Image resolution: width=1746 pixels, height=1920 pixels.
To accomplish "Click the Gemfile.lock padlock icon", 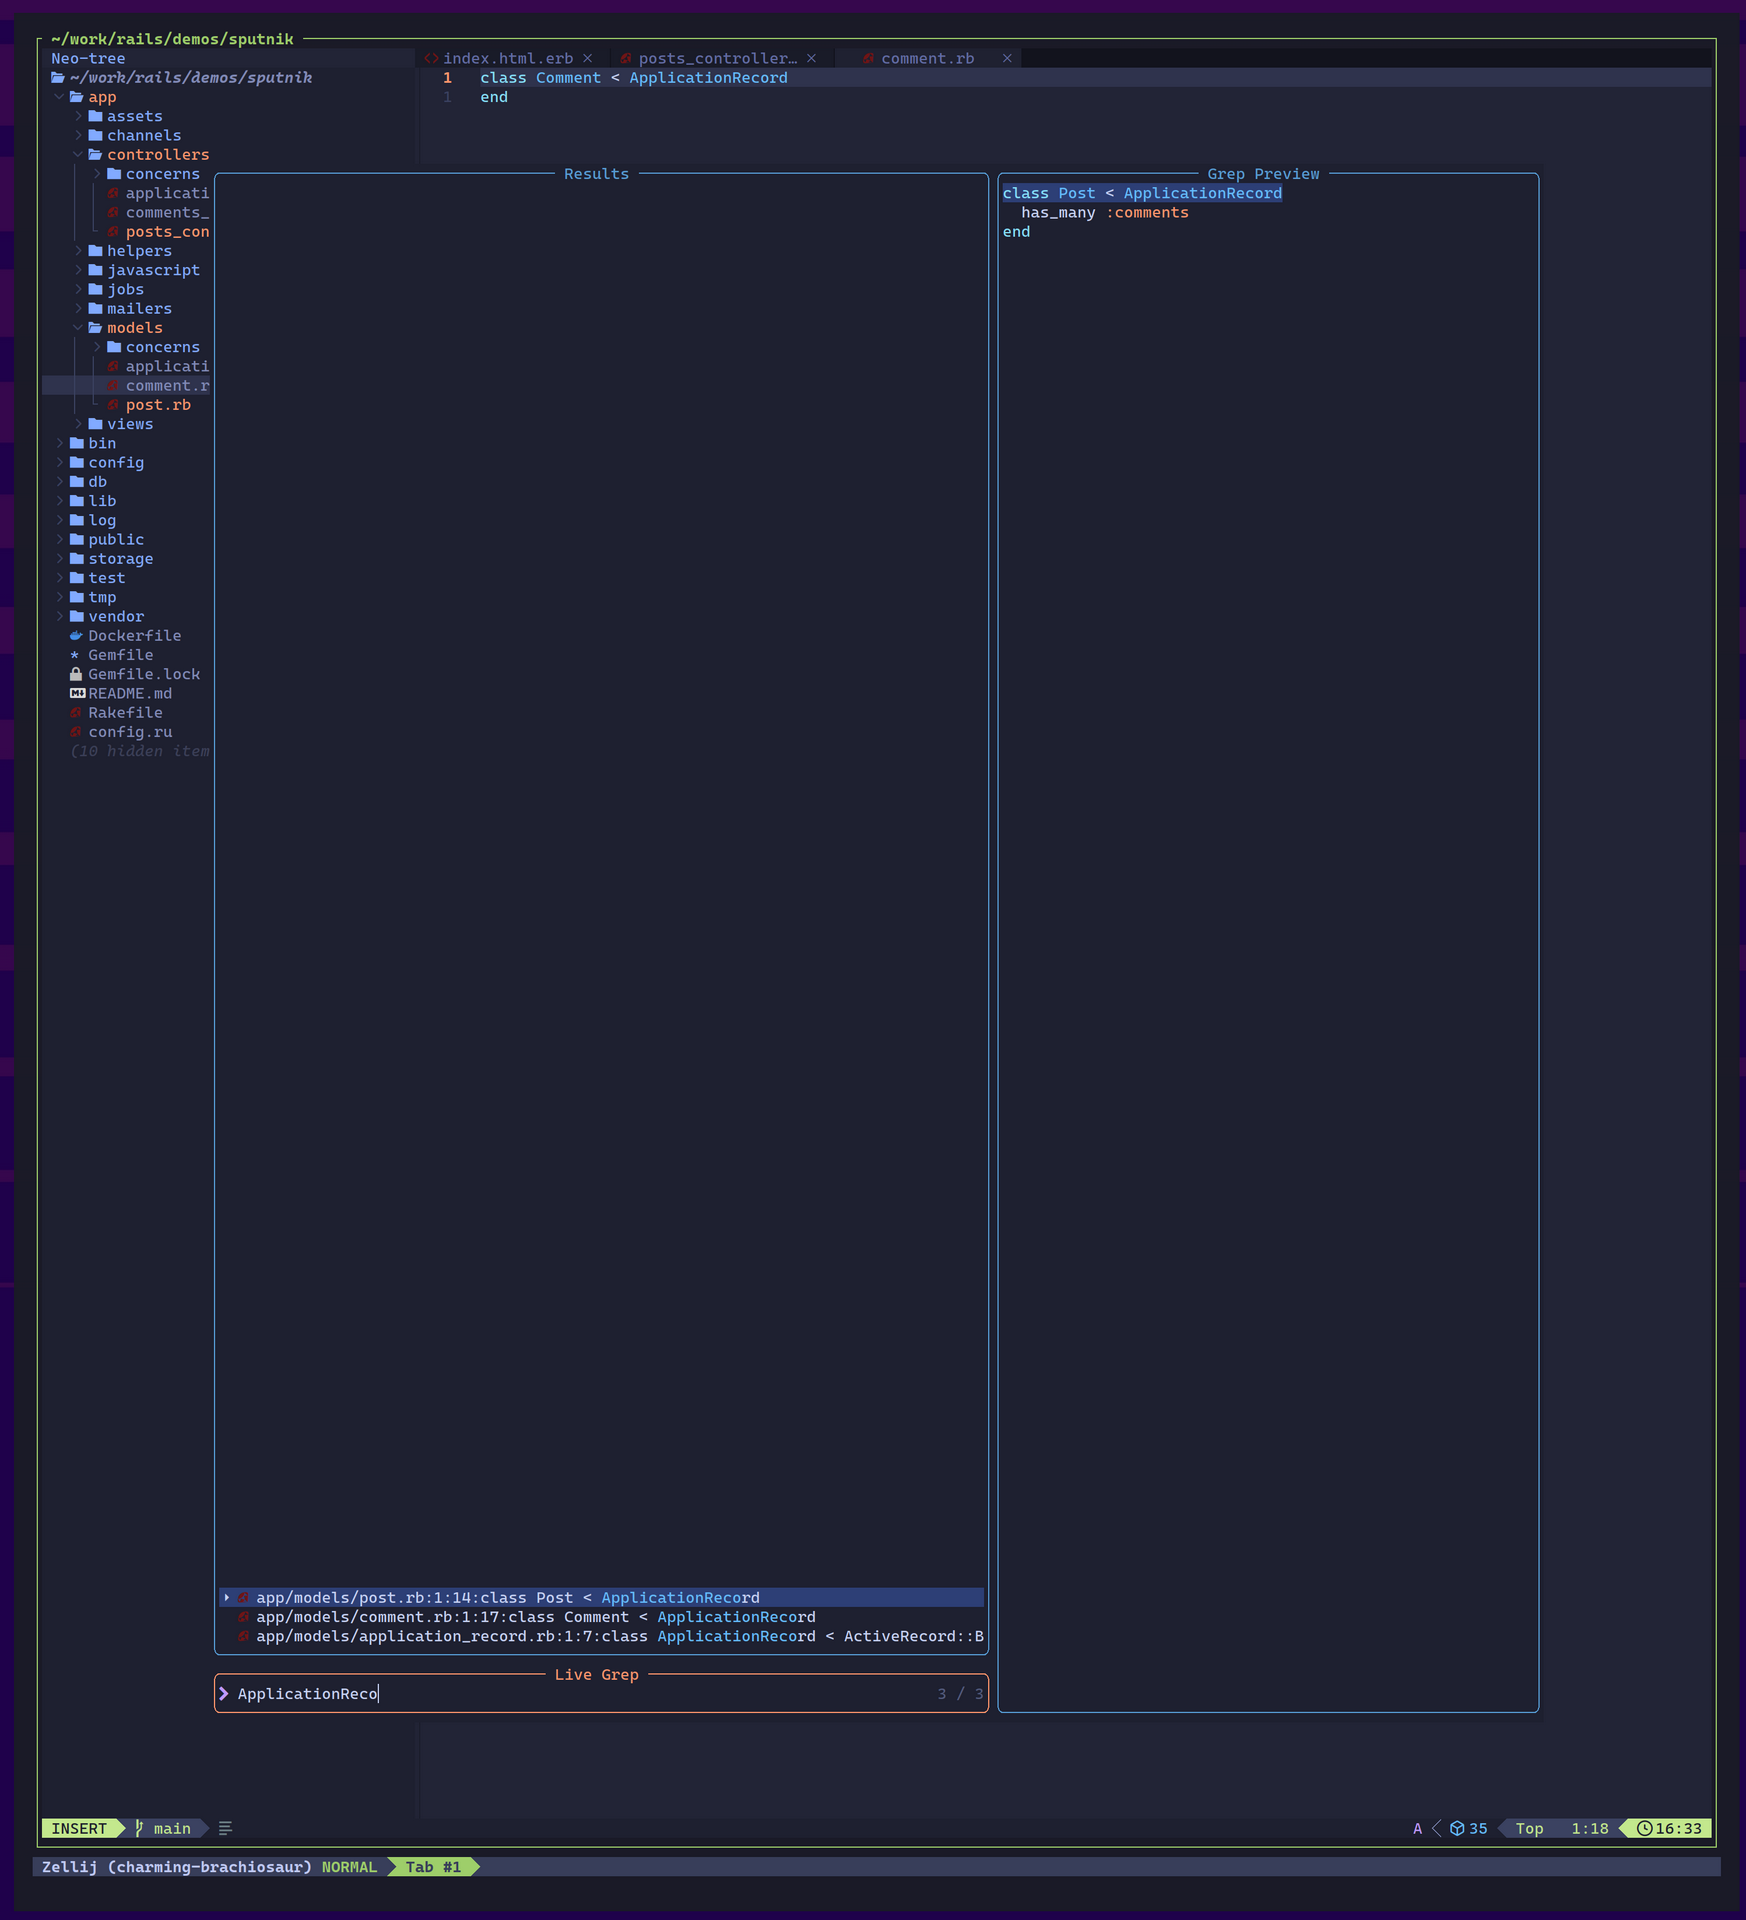I will [76, 674].
